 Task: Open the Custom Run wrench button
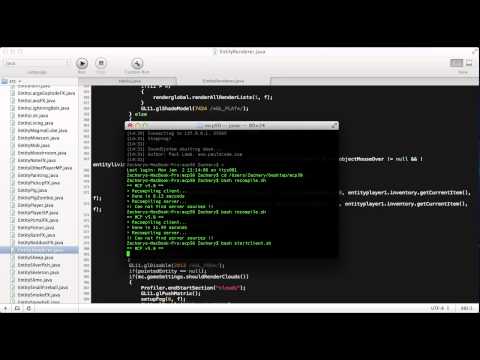tap(137, 63)
